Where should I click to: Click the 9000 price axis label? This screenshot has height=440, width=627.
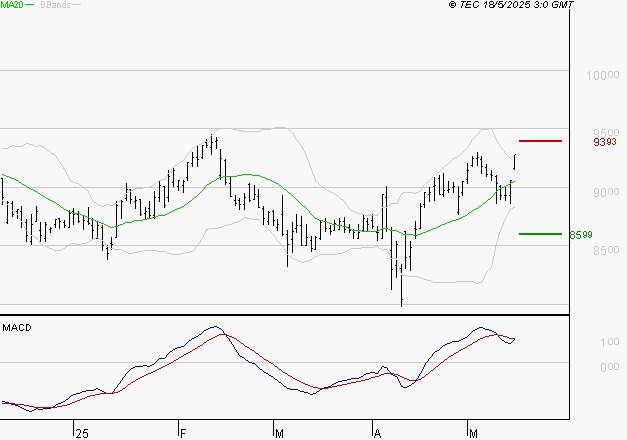(606, 192)
